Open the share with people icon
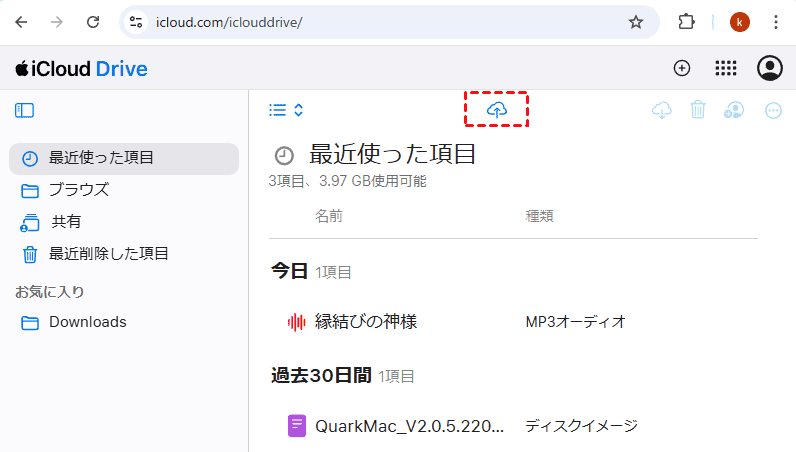 pyautogui.click(x=734, y=110)
